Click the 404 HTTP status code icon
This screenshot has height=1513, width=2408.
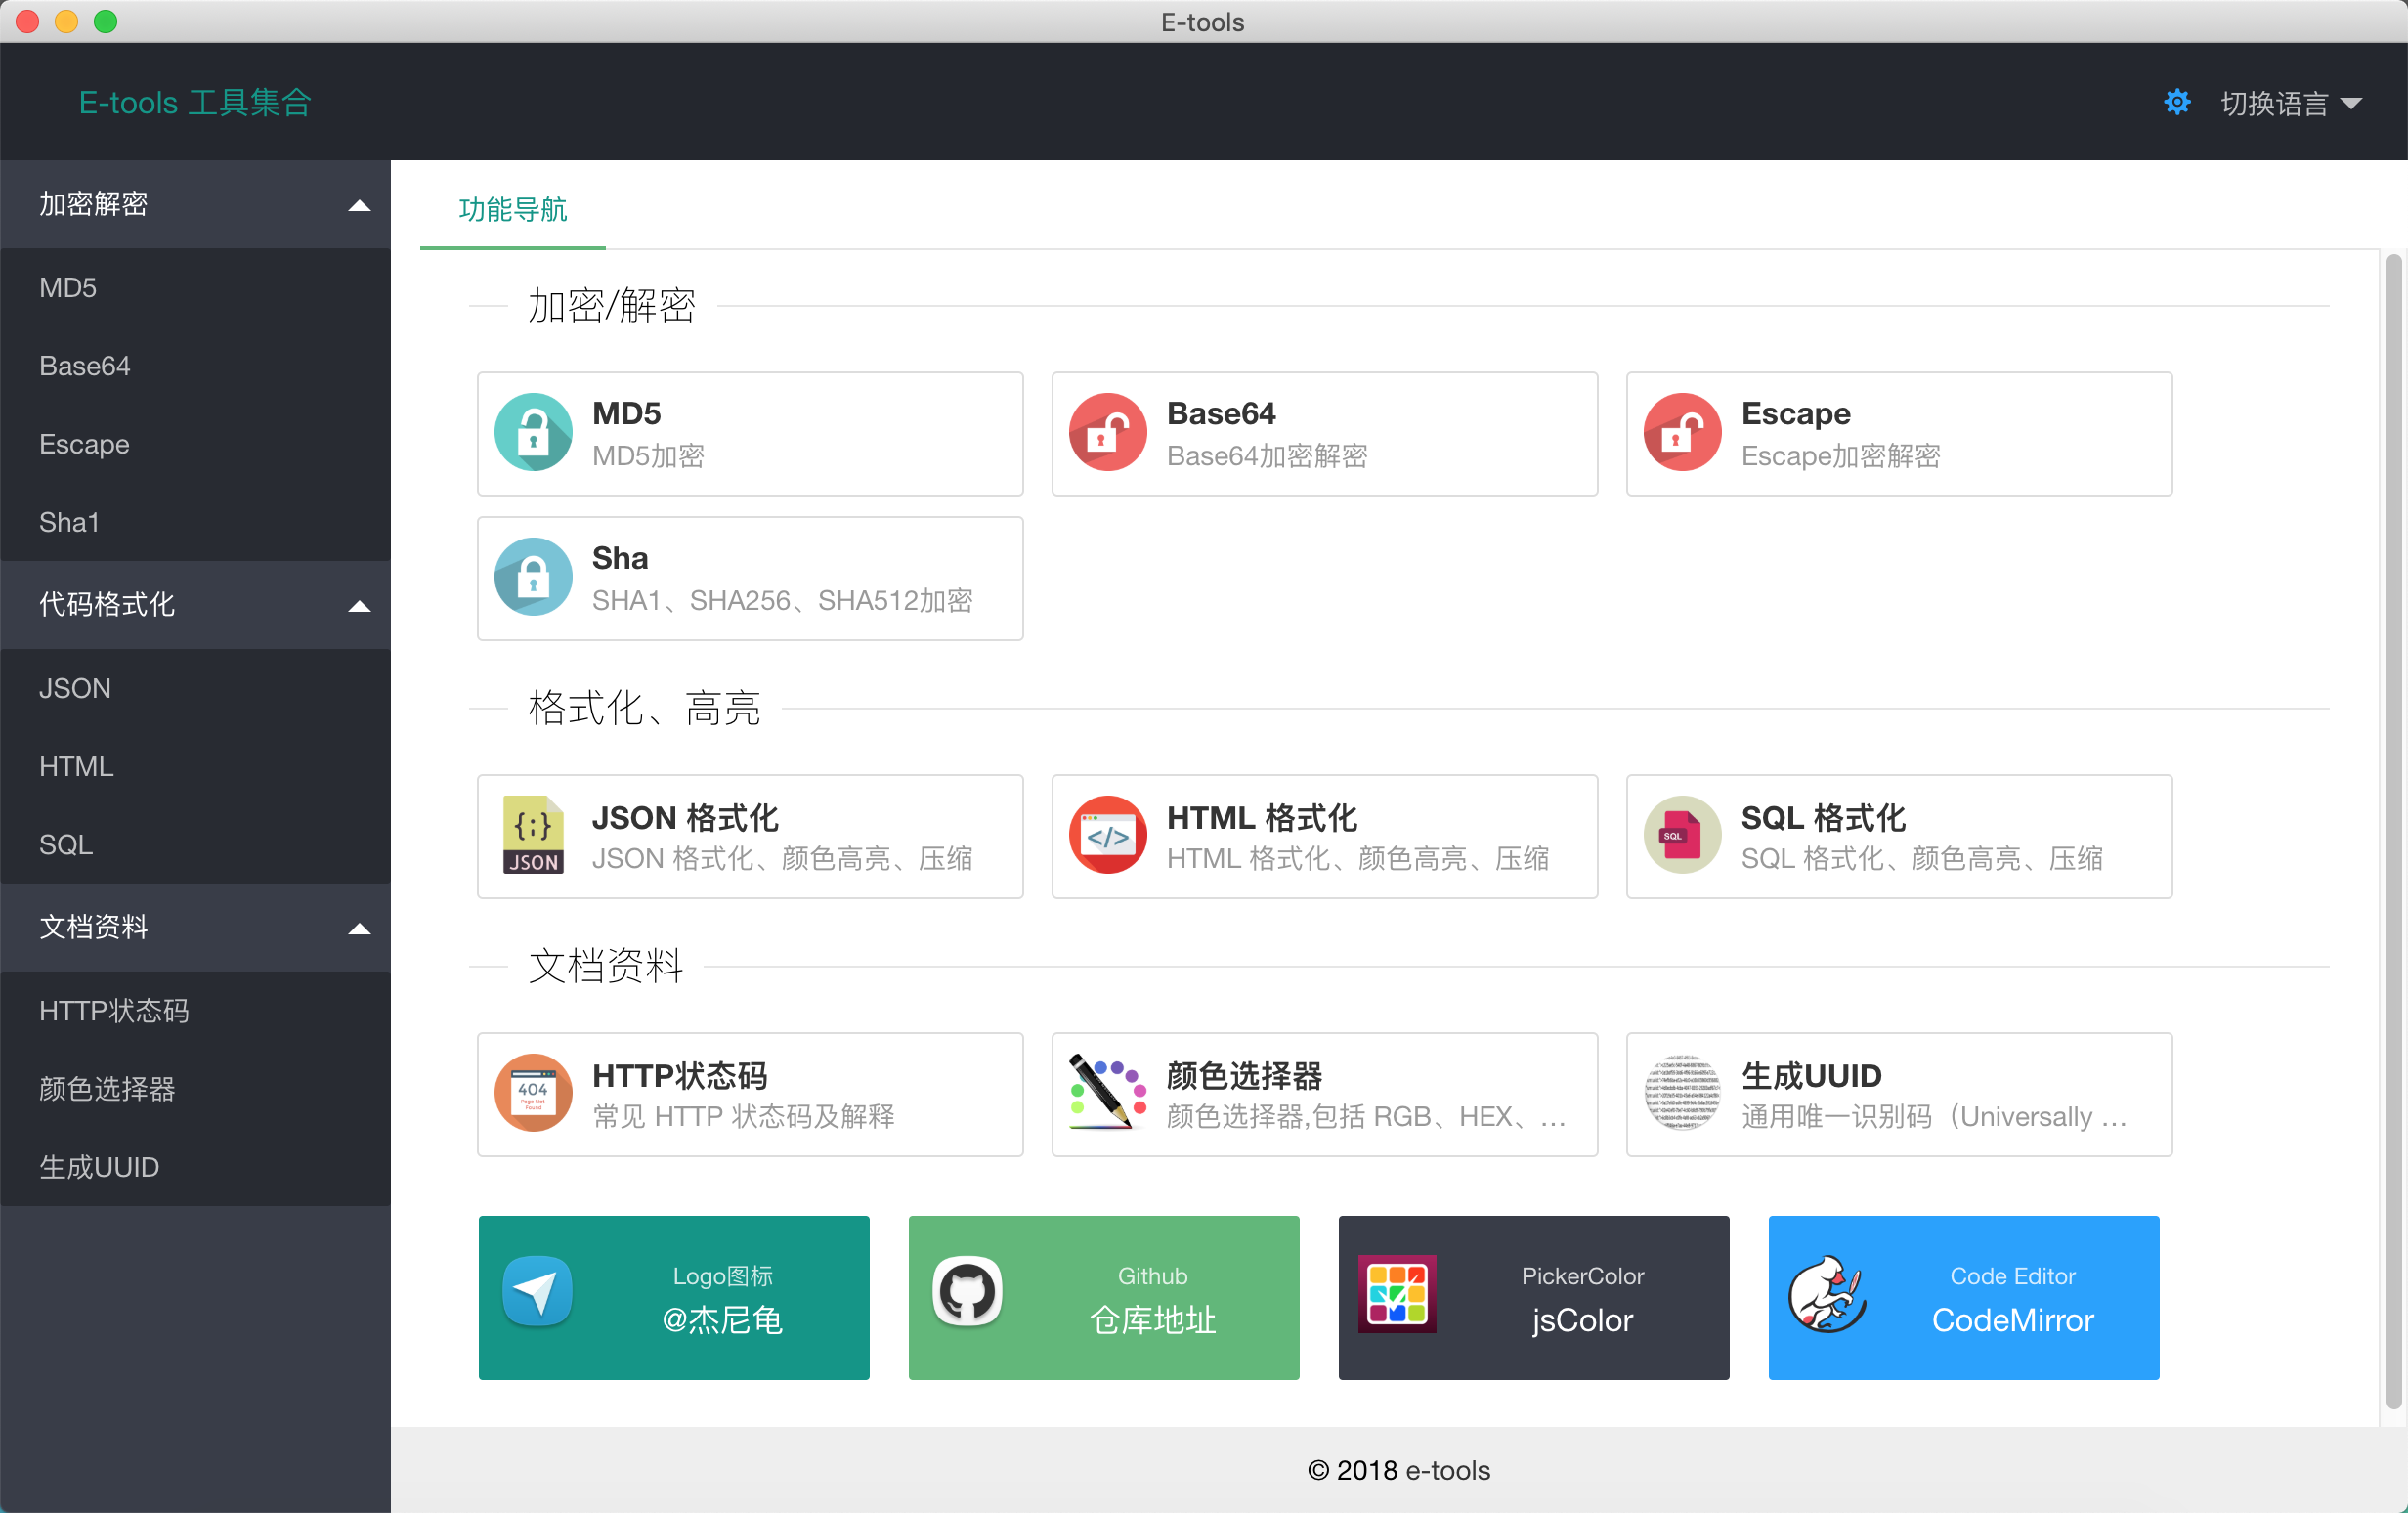(x=533, y=1093)
